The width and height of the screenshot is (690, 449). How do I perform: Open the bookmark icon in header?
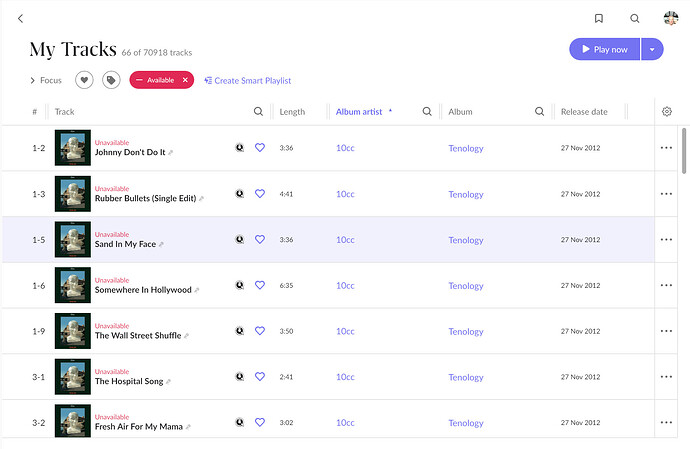[x=598, y=18]
